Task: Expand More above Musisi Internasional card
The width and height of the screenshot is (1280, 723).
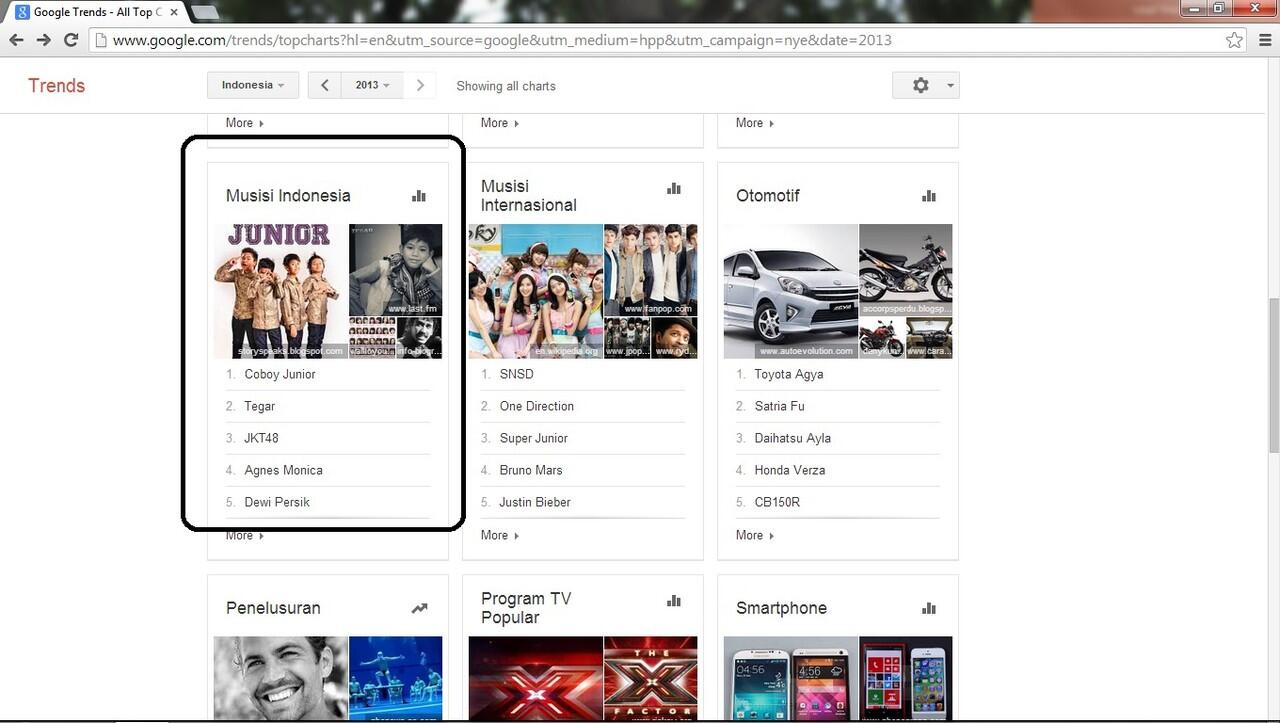Action: point(500,123)
